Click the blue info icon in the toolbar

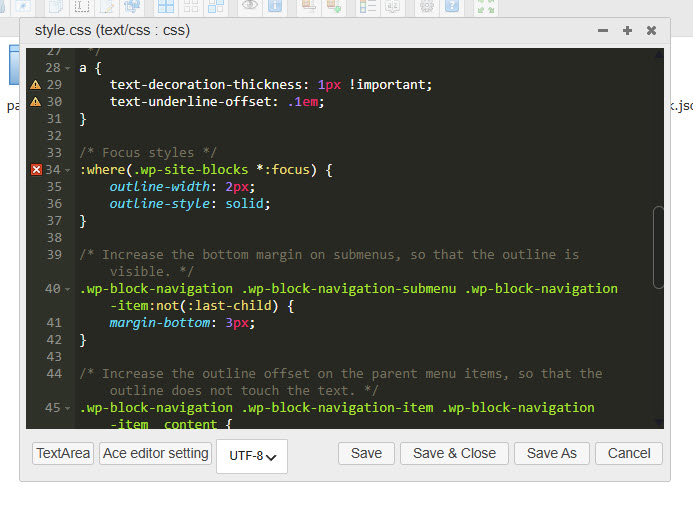(x=274, y=6)
